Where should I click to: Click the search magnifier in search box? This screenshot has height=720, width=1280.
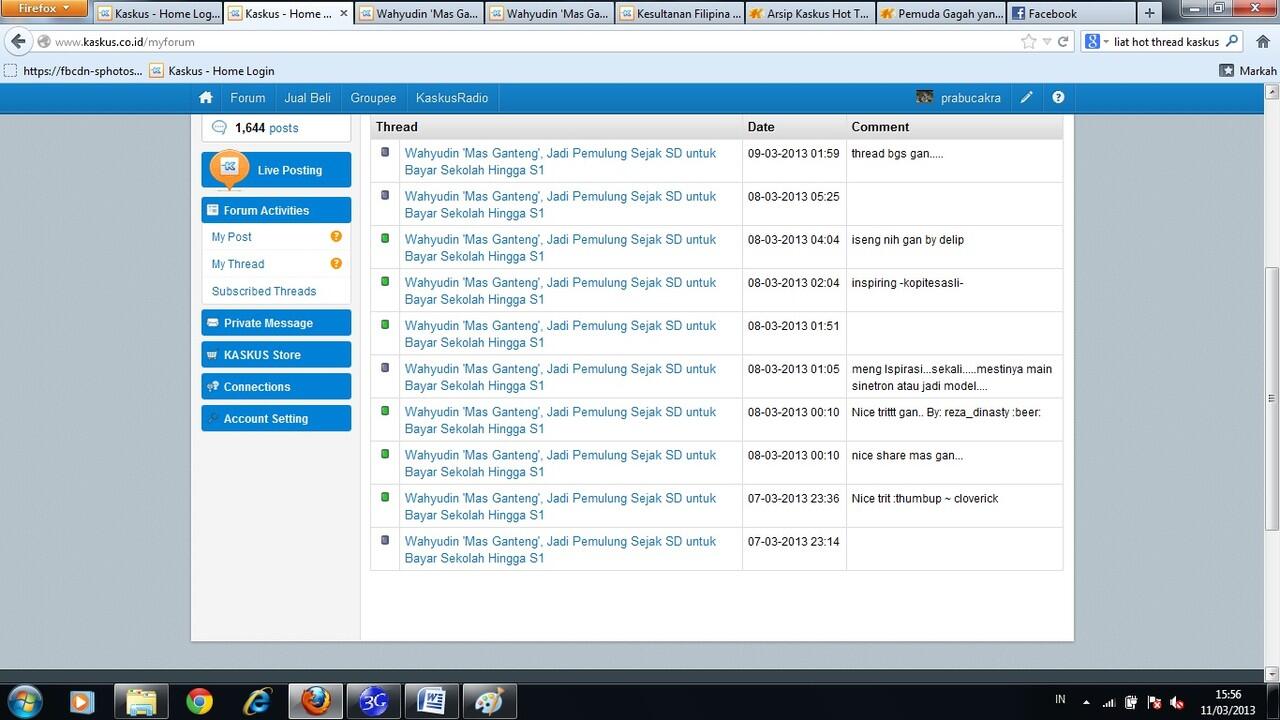tap(1232, 42)
